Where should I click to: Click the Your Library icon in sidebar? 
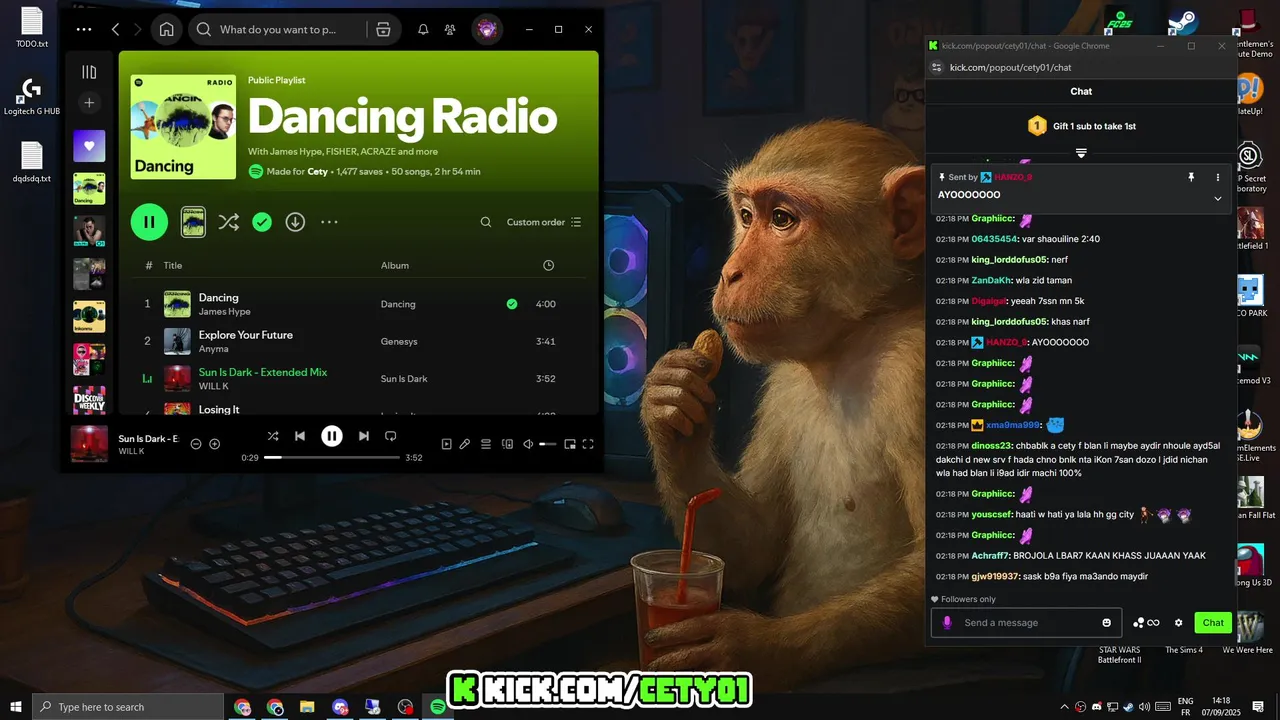pos(89,71)
